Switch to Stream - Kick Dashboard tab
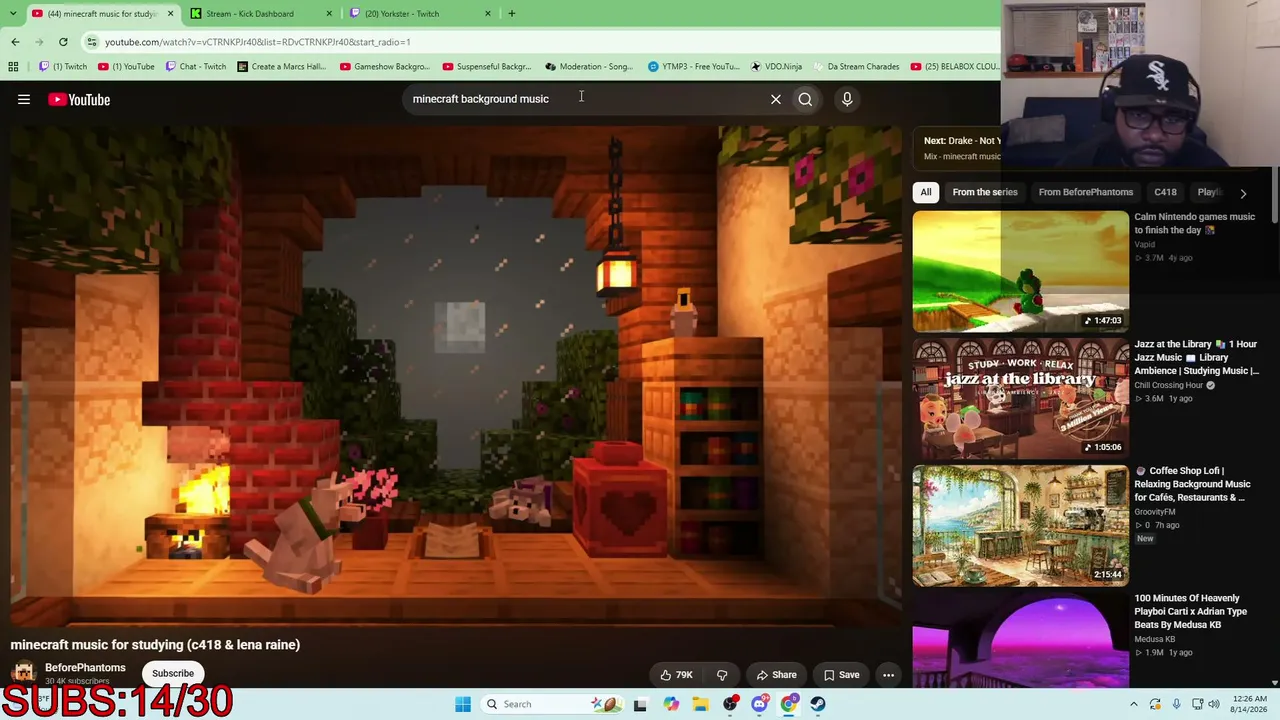The width and height of the screenshot is (1280, 720). pyautogui.click(x=260, y=14)
